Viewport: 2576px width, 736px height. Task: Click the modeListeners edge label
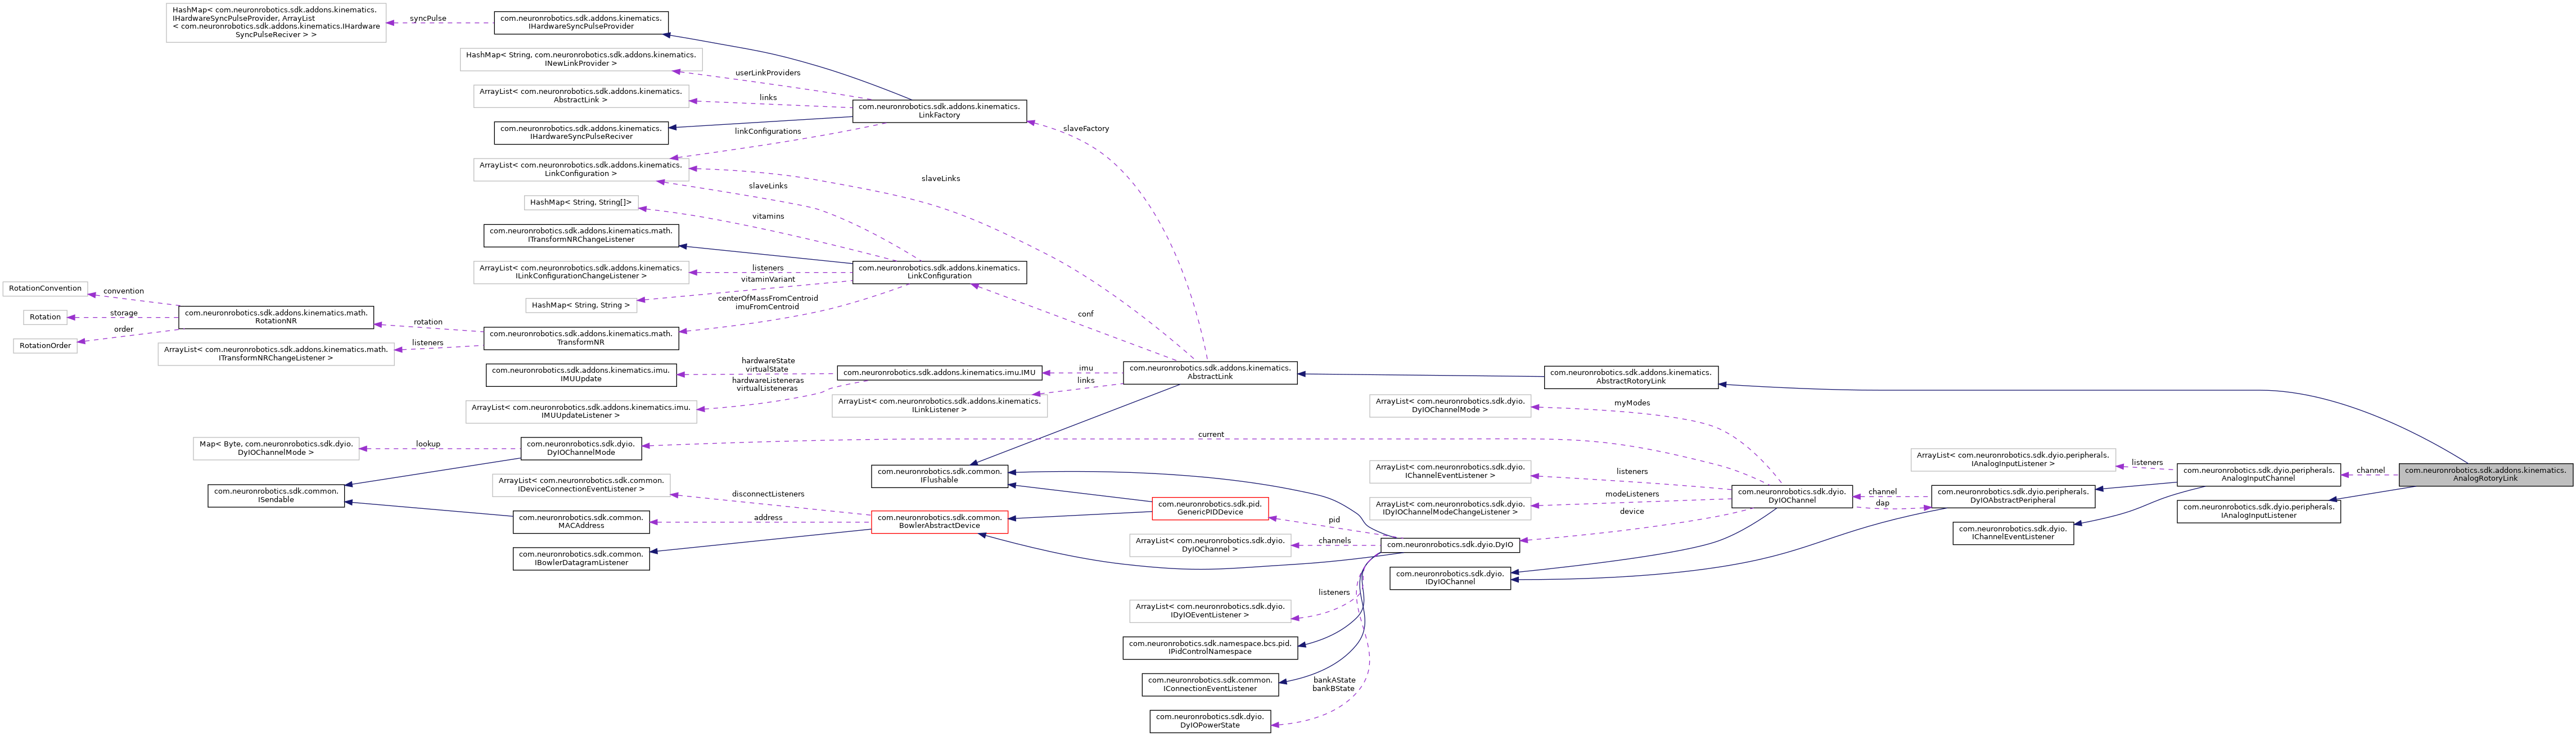pyautogui.click(x=1631, y=494)
